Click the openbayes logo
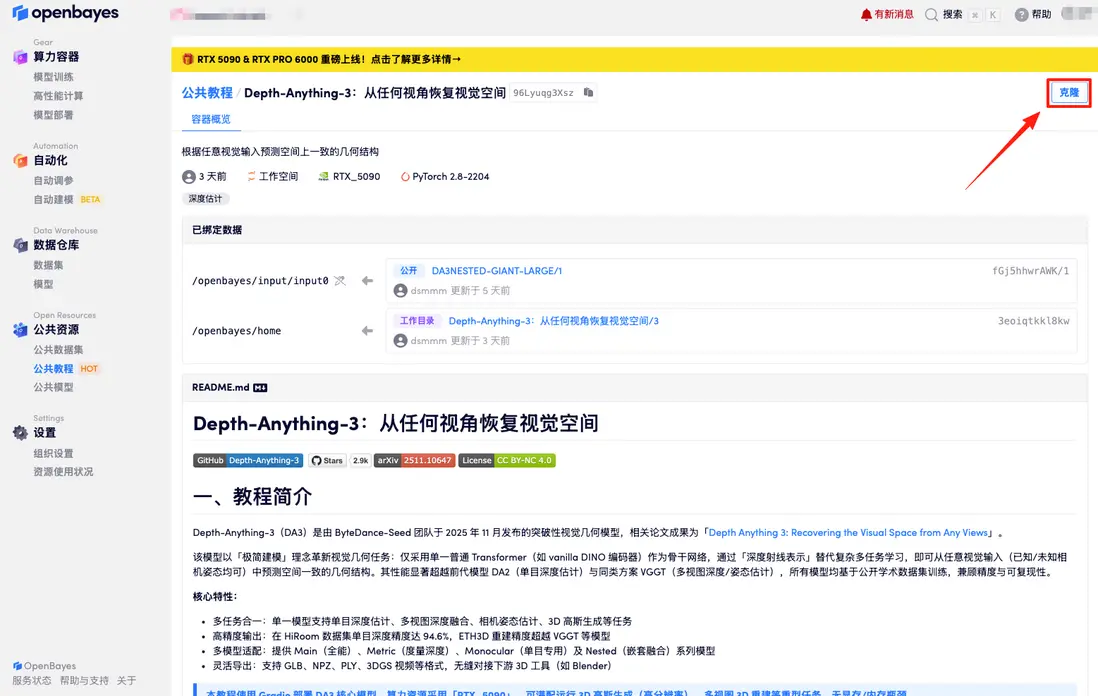Screen dimensions: 1098x696 coord(65,13)
